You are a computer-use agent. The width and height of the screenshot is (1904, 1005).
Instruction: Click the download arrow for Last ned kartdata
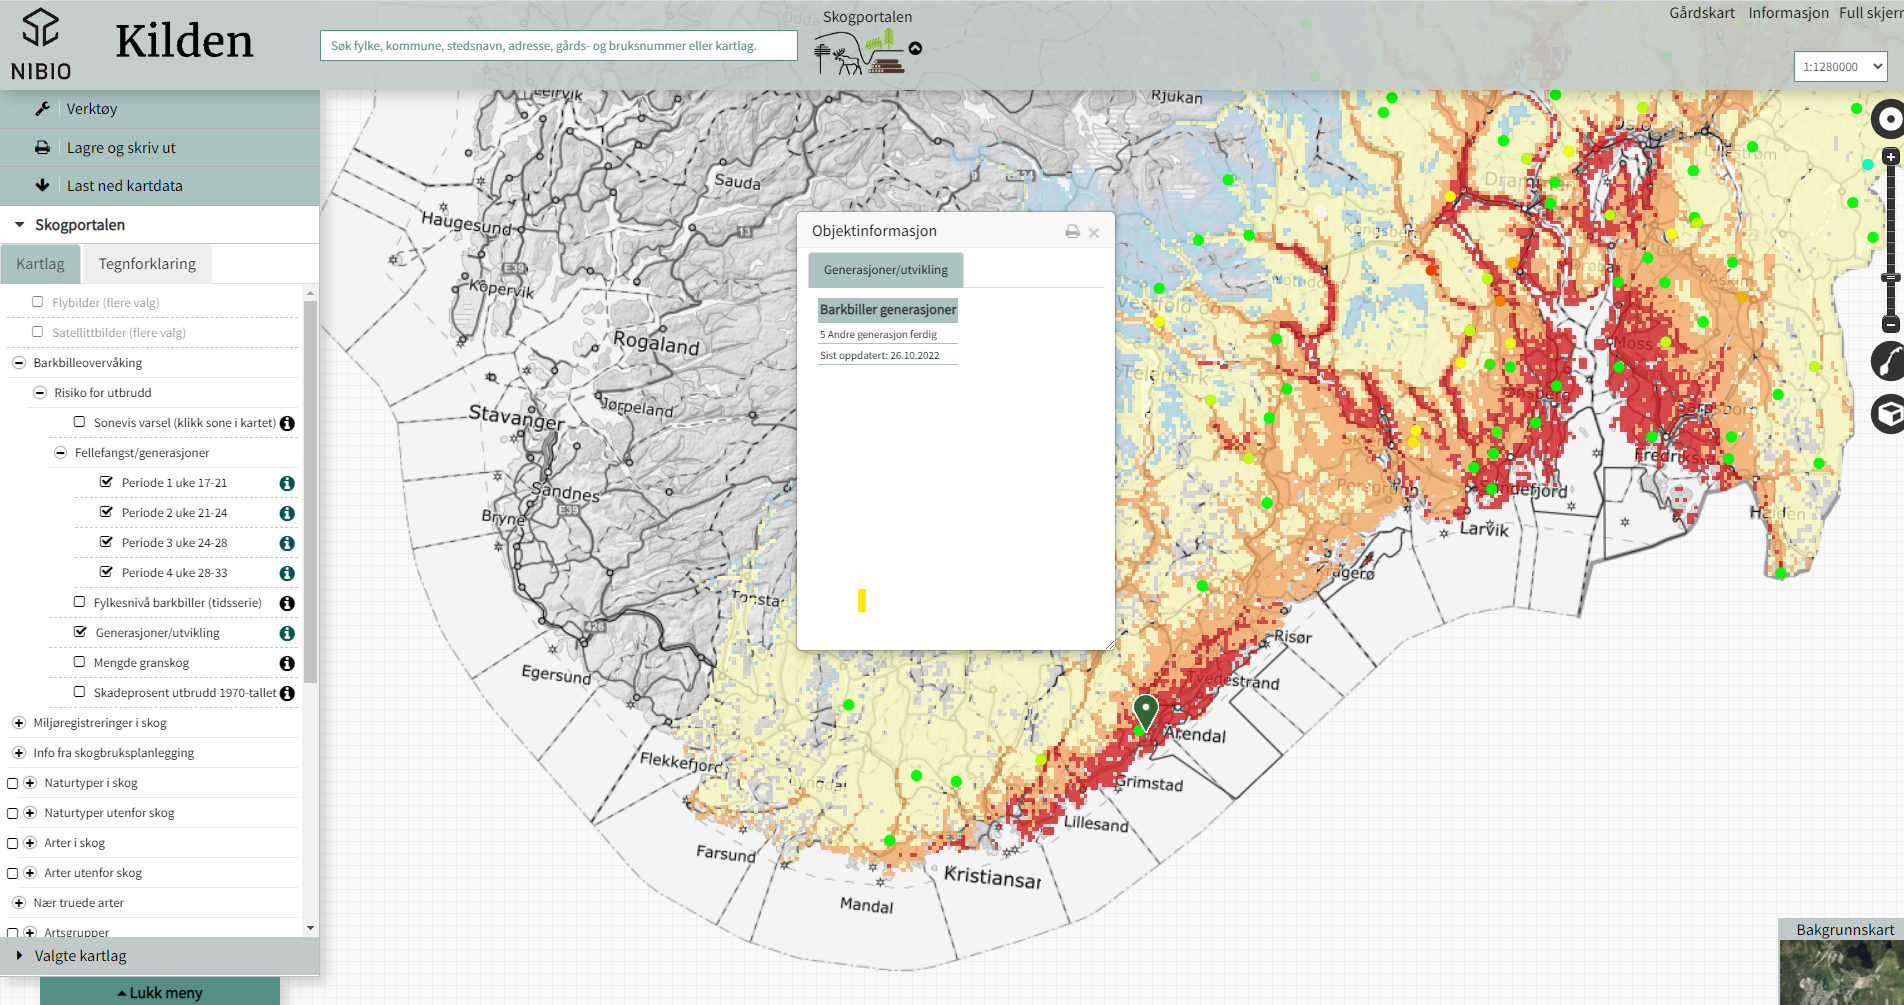tap(42, 185)
